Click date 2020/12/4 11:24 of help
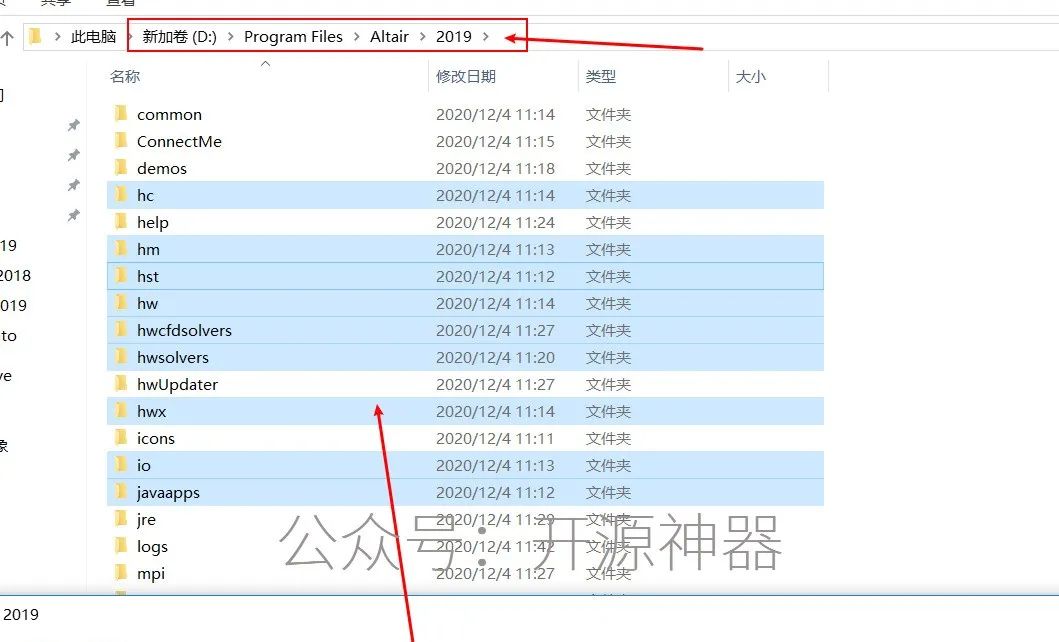Screen dimensions: 1059x642 point(496,223)
